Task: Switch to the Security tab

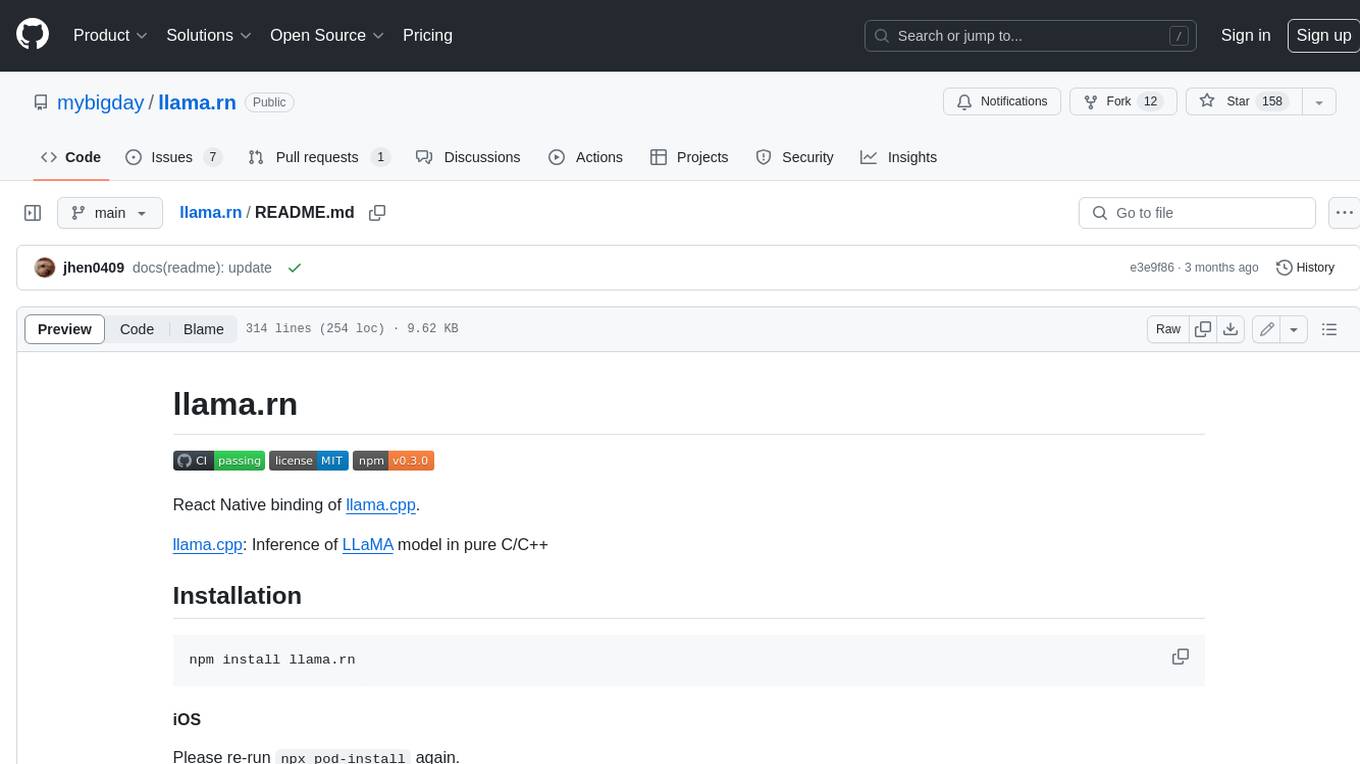Action: pos(795,157)
